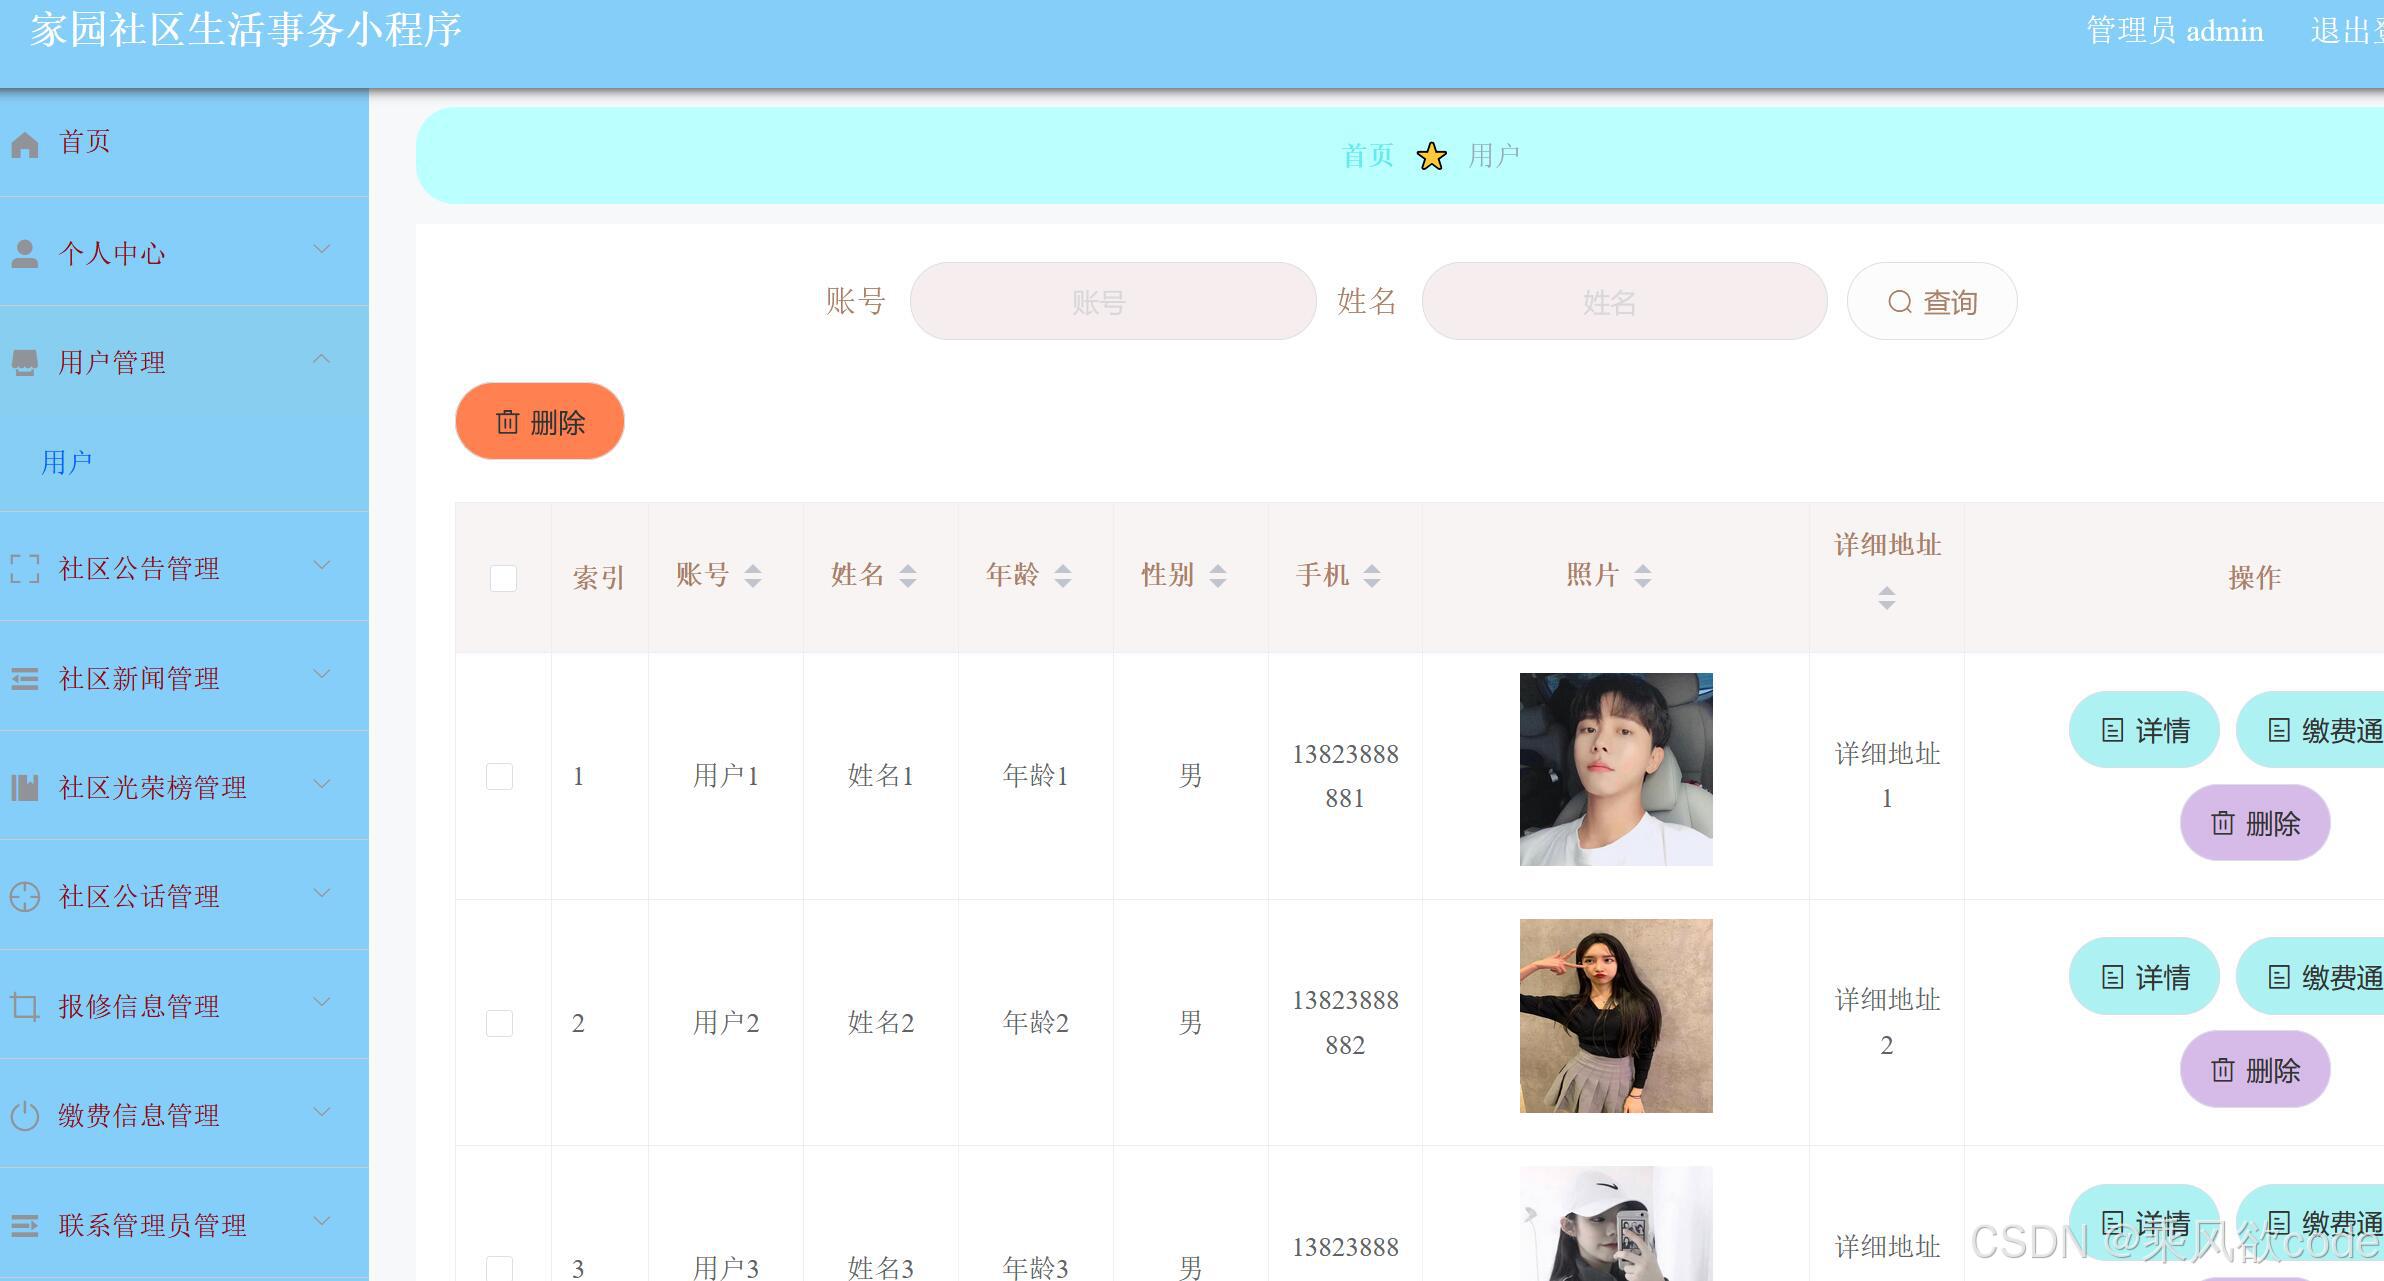The width and height of the screenshot is (2384, 1281).
Task: Click the frame icon next to 社区公告管理
Action: pyautogui.click(x=25, y=569)
